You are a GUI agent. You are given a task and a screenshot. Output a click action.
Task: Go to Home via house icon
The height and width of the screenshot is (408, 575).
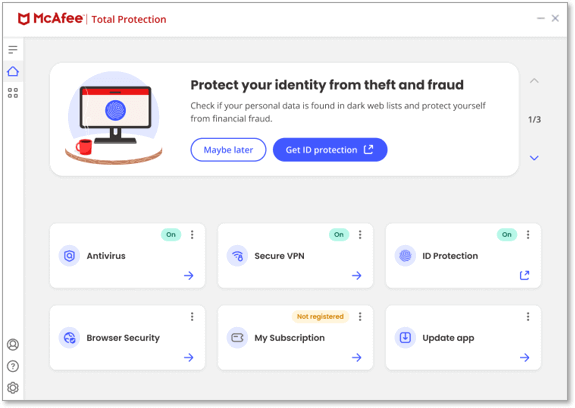pyautogui.click(x=13, y=71)
